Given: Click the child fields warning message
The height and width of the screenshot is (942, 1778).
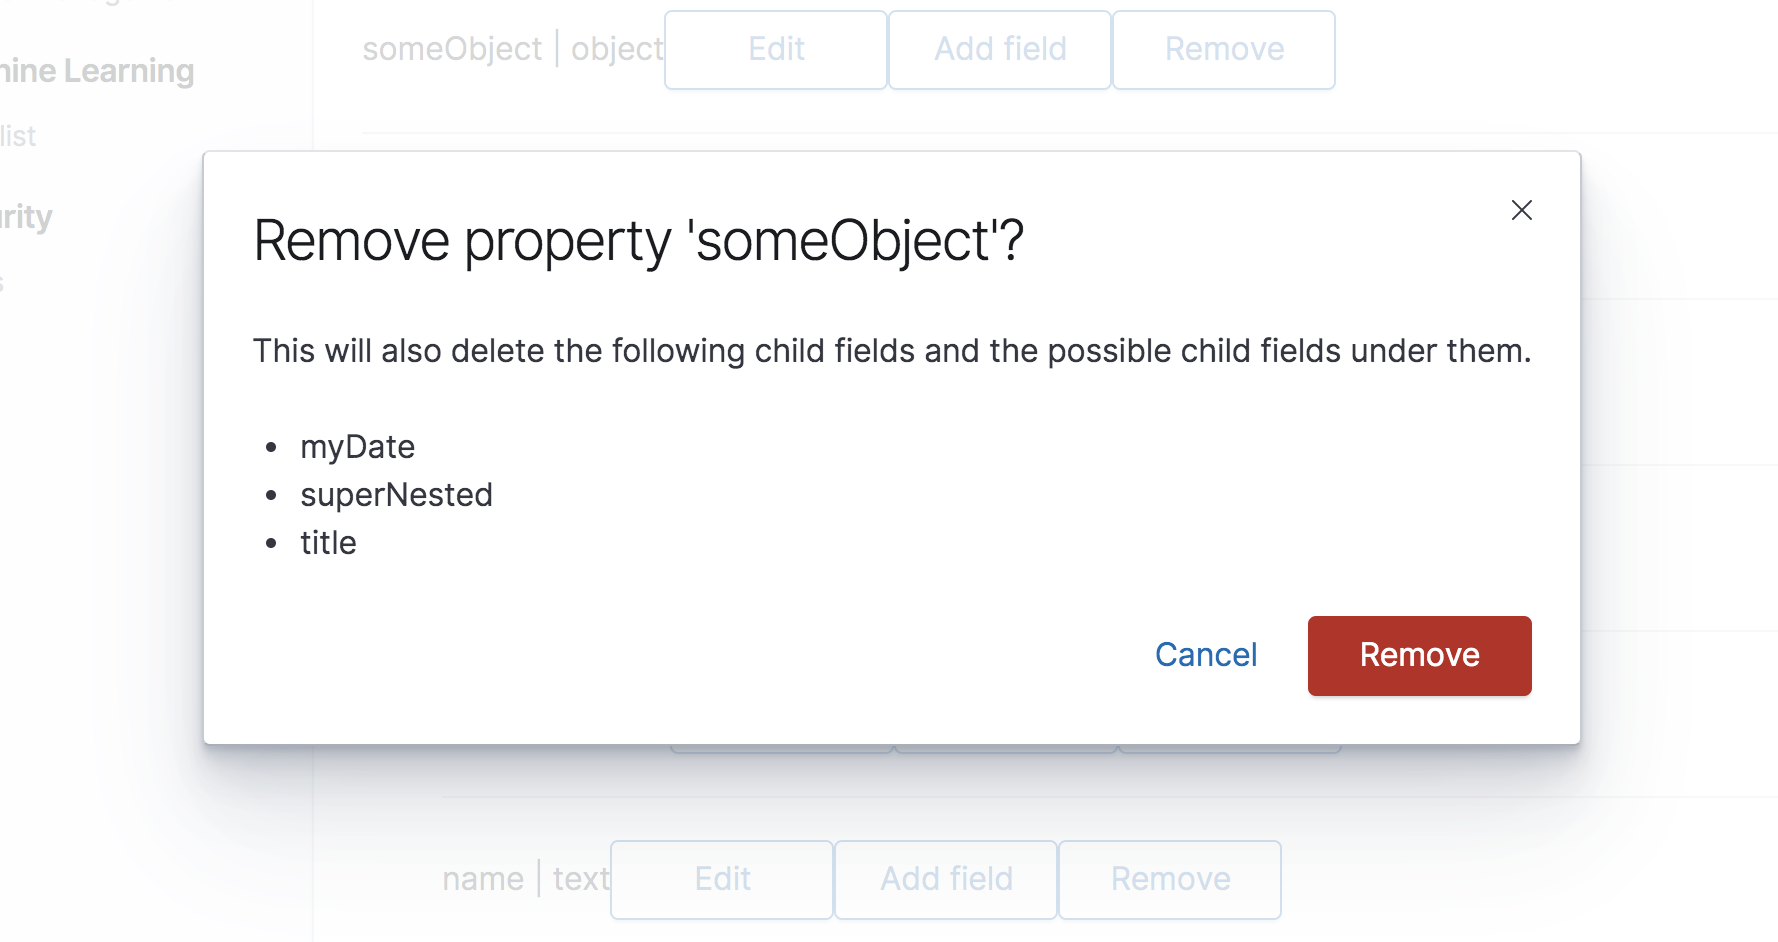Looking at the screenshot, I should (x=891, y=351).
